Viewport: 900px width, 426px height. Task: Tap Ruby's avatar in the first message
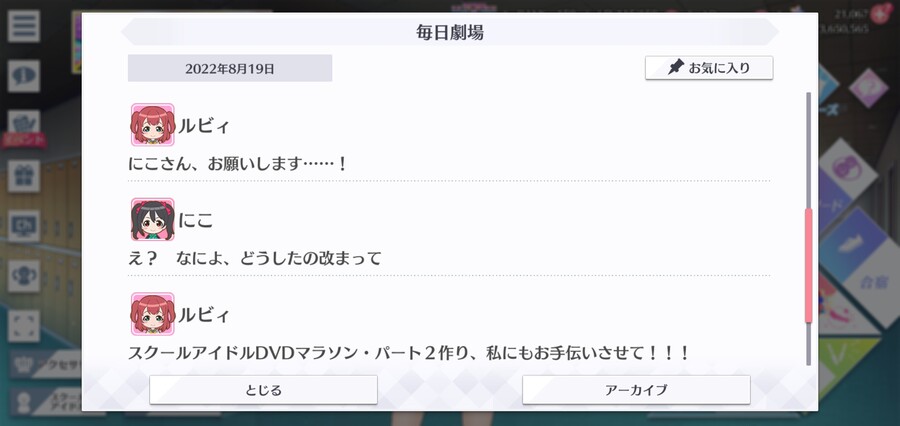[x=152, y=125]
